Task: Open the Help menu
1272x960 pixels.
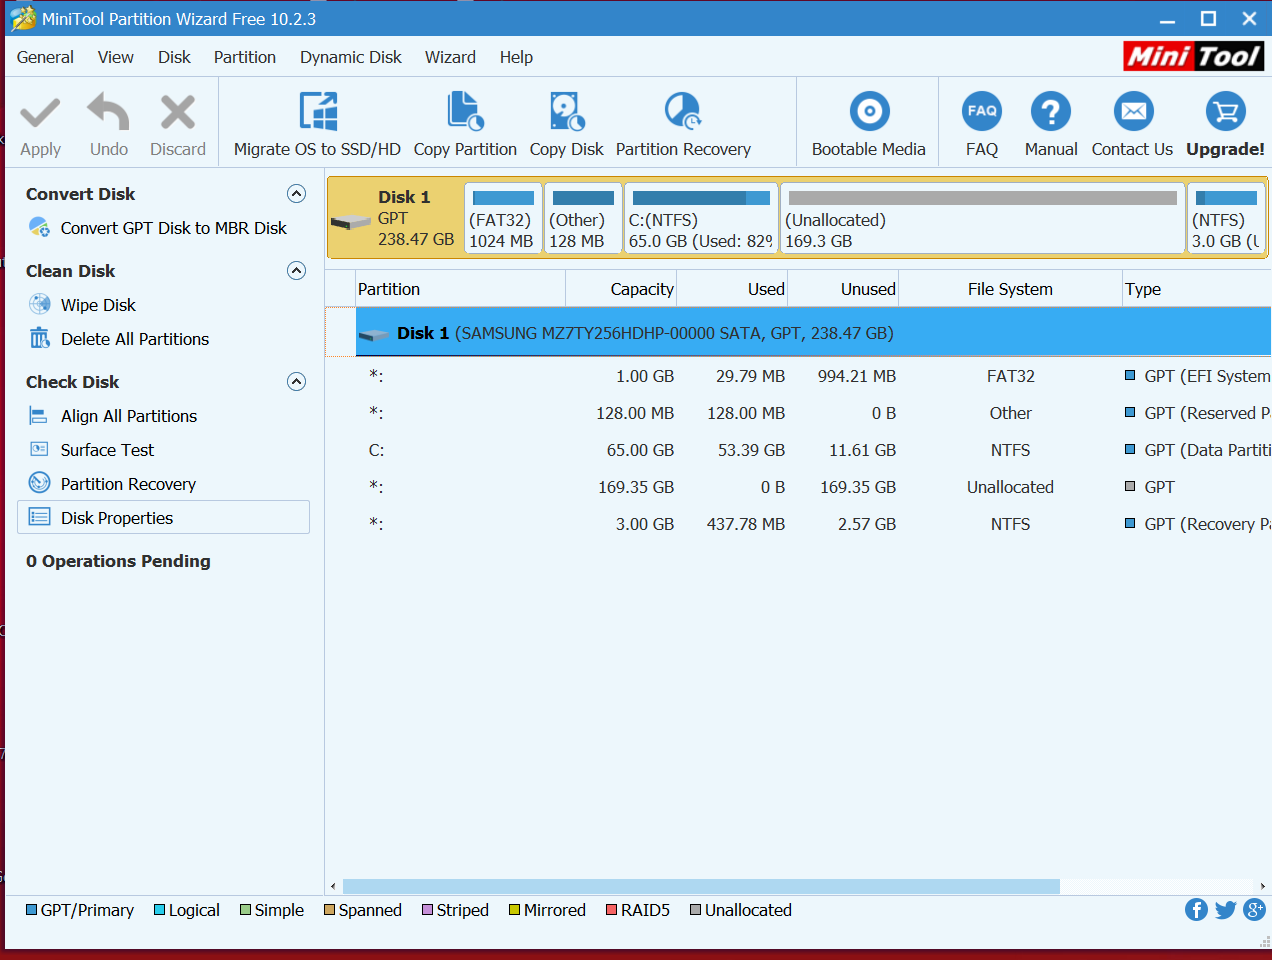Action: tap(516, 57)
